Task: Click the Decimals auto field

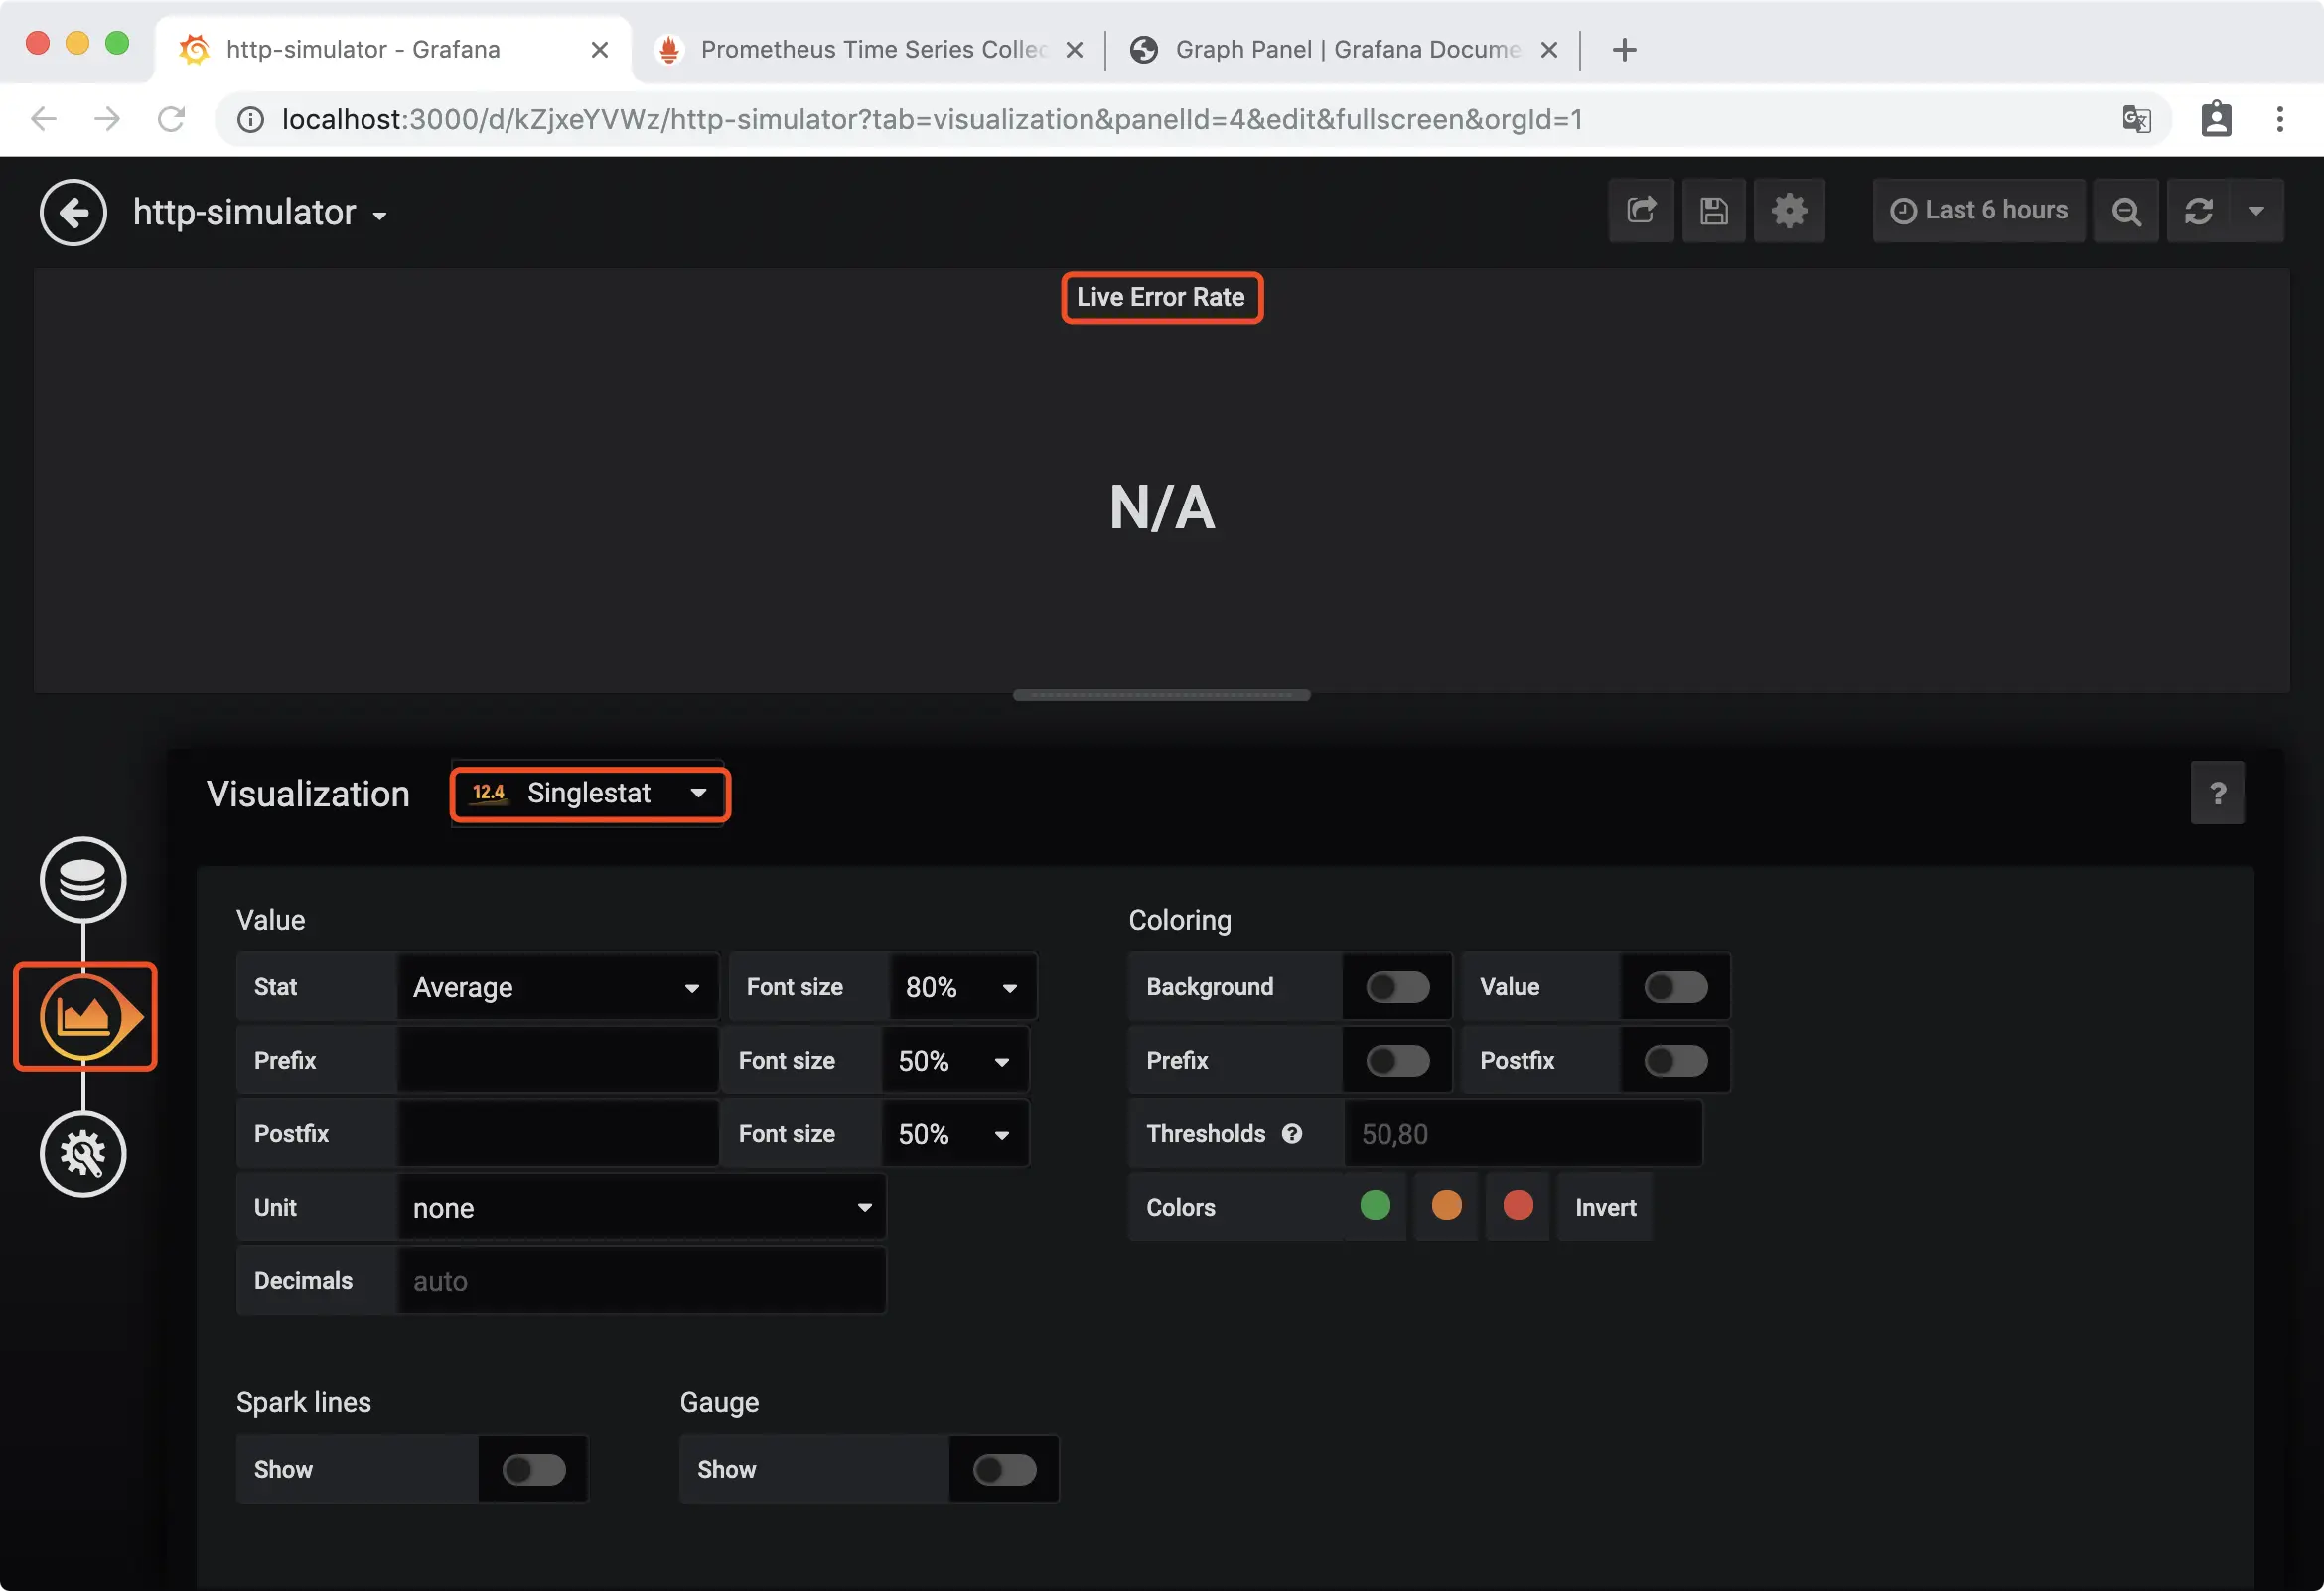Action: [x=641, y=1281]
